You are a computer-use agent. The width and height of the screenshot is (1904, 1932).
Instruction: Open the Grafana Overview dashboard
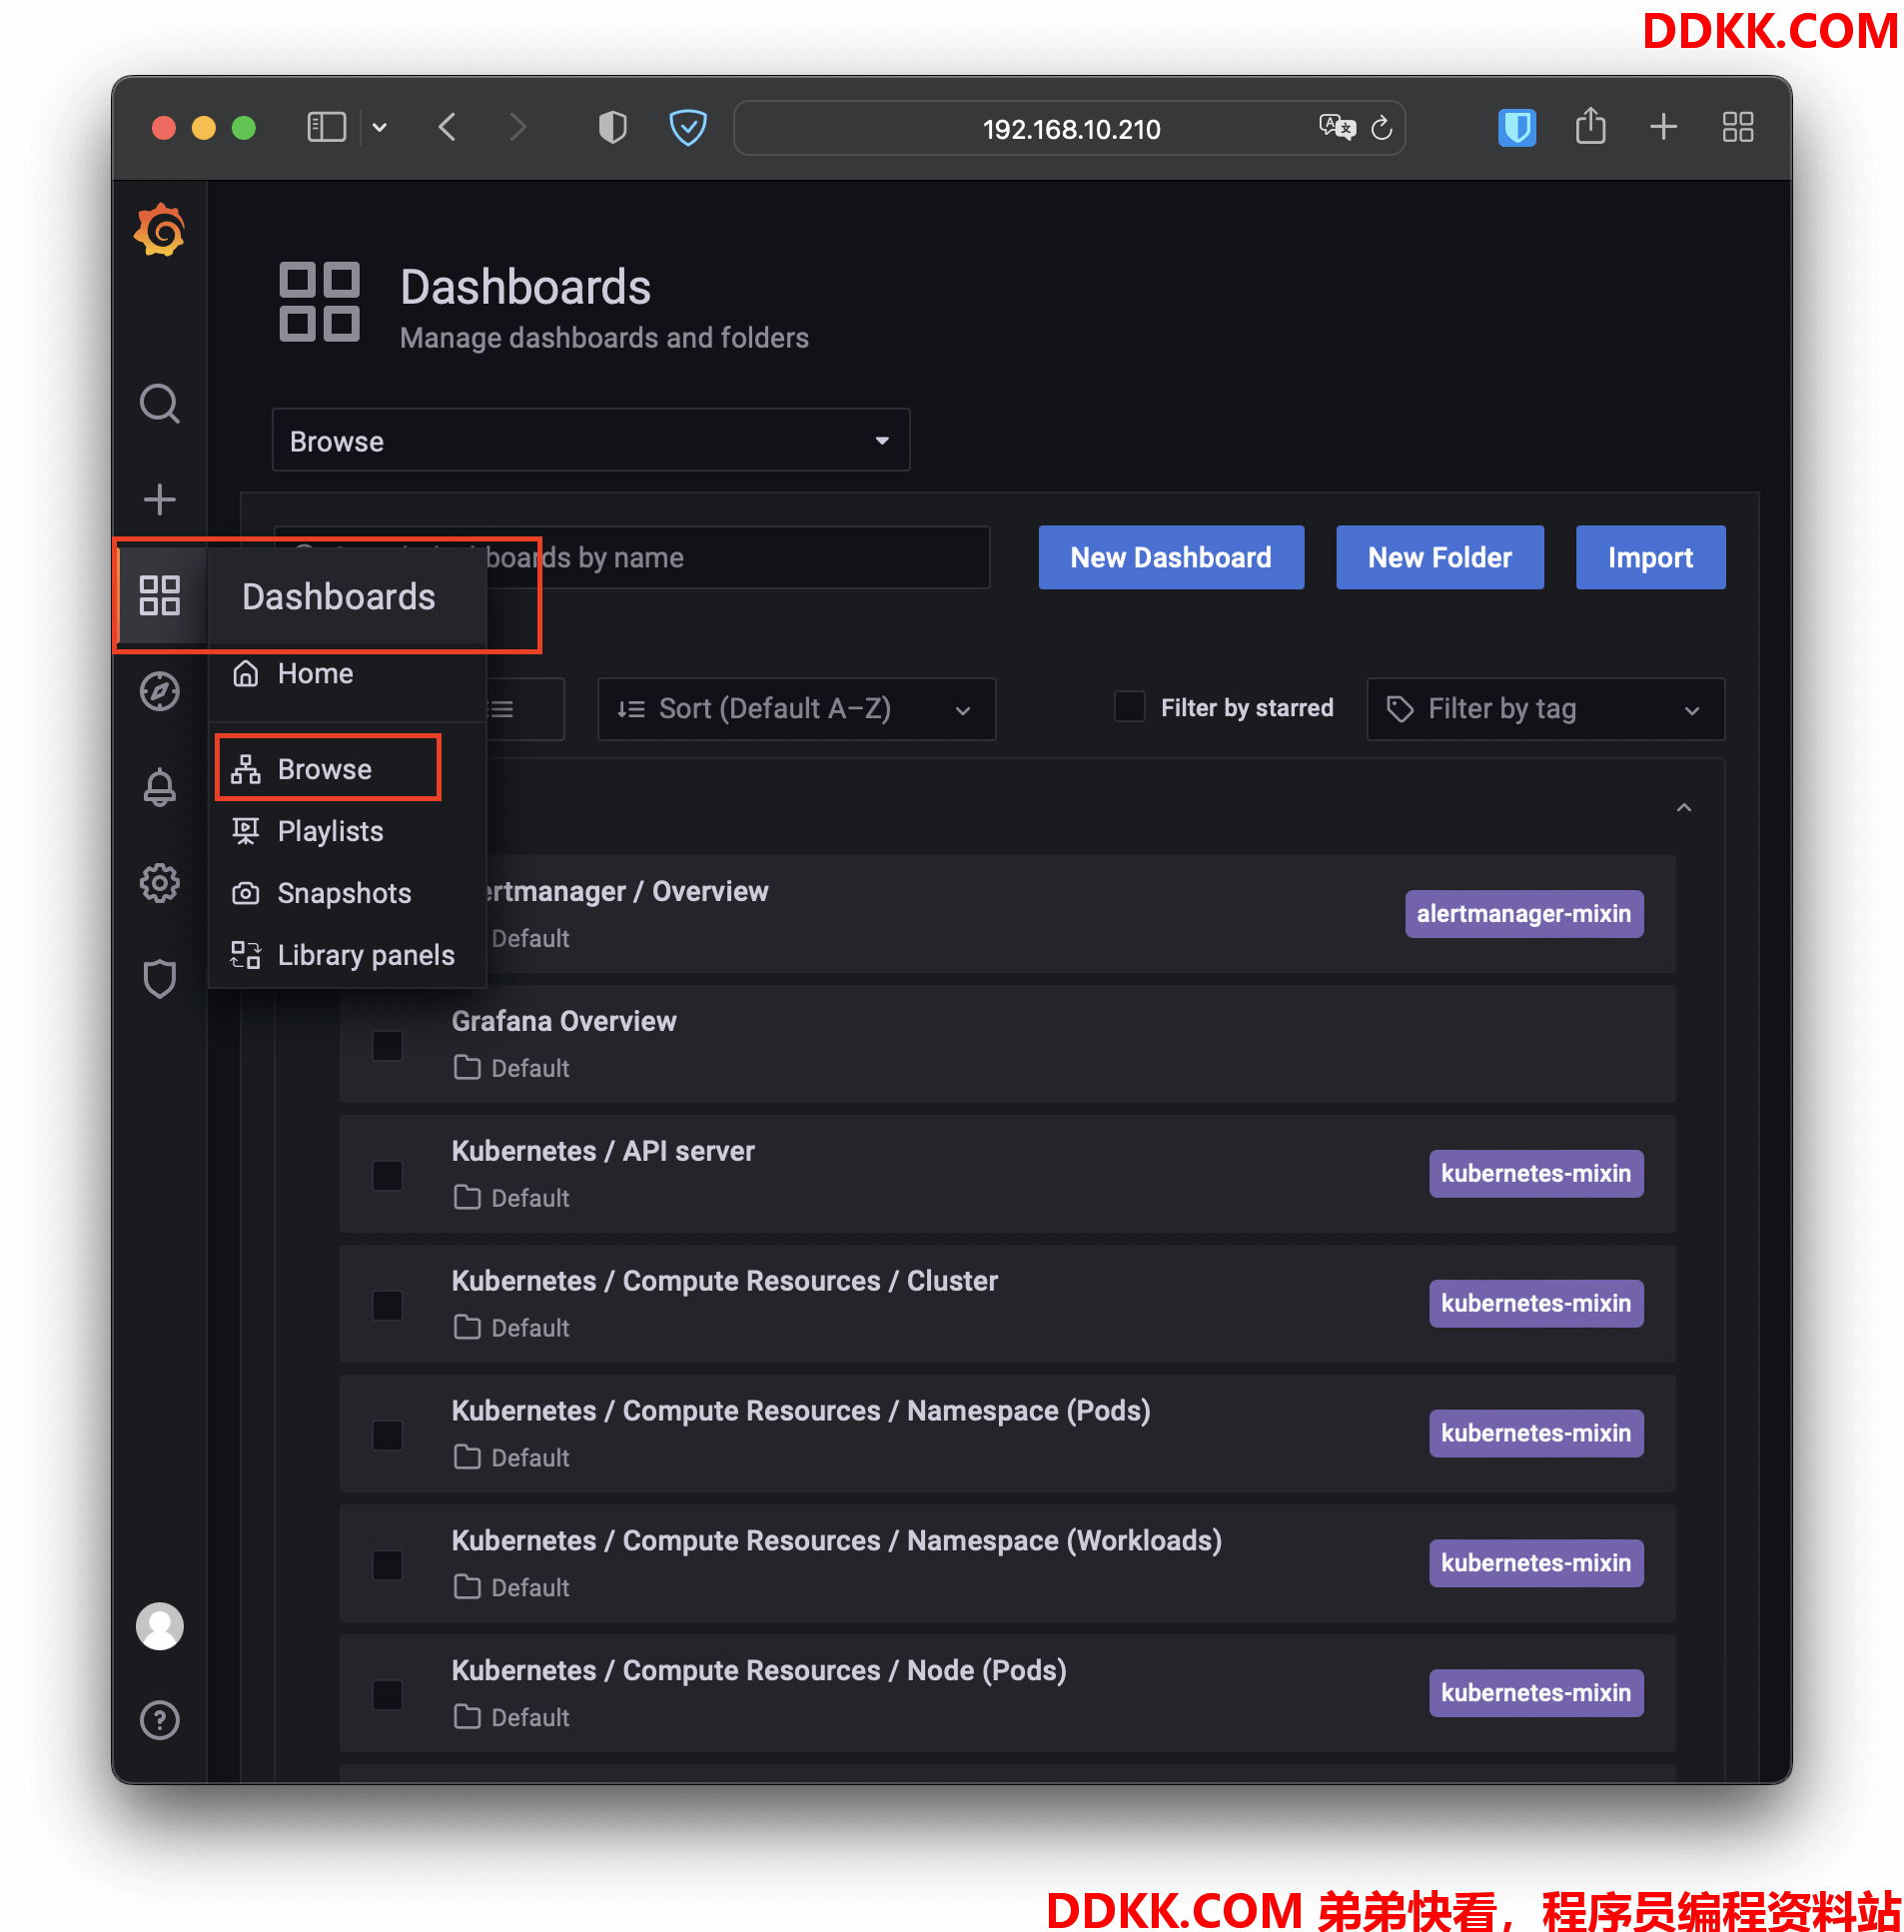pos(564,1021)
